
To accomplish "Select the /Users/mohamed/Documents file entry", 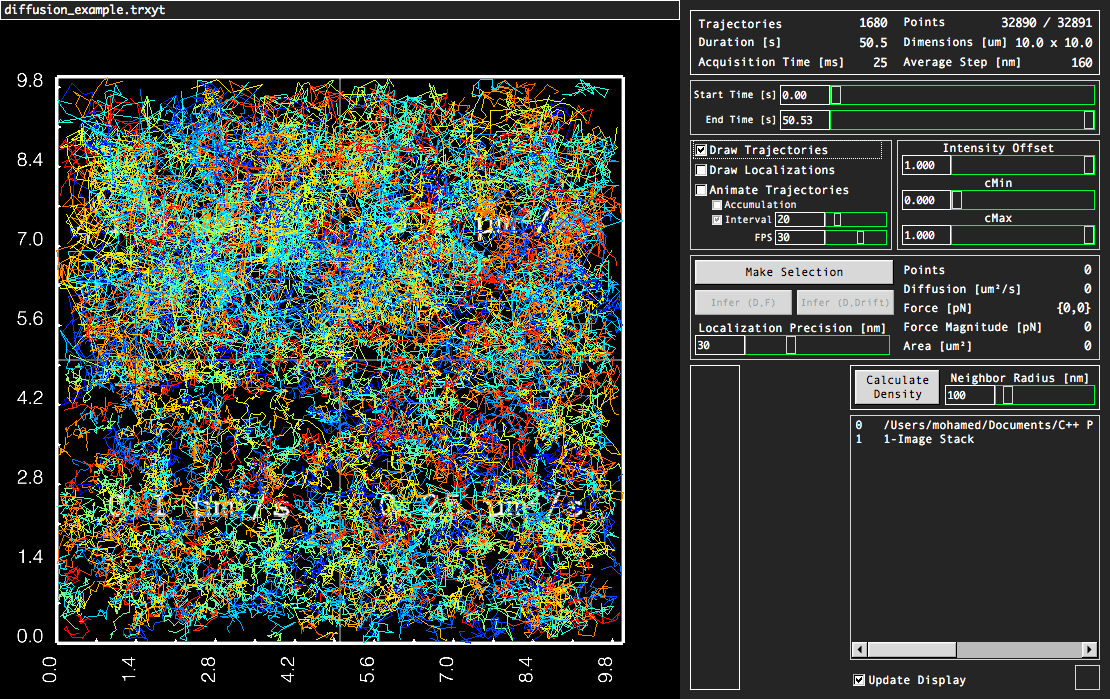I will (x=987, y=425).
